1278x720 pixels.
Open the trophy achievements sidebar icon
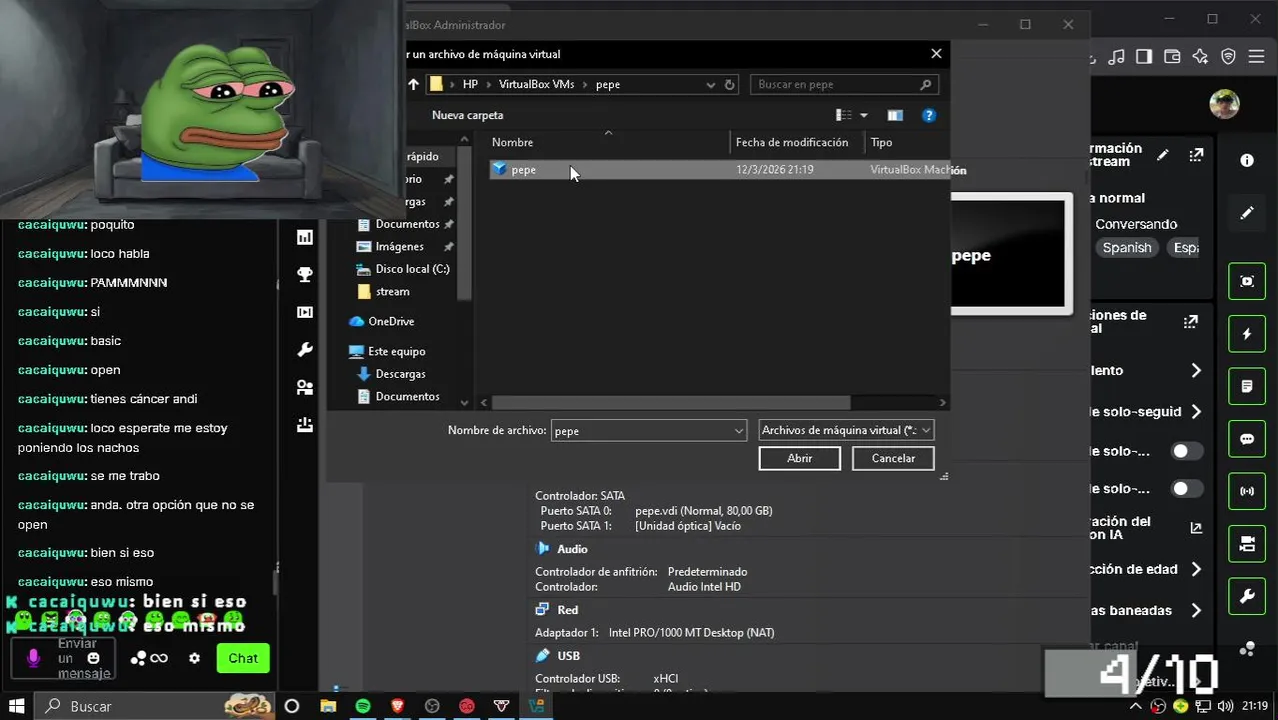(305, 274)
